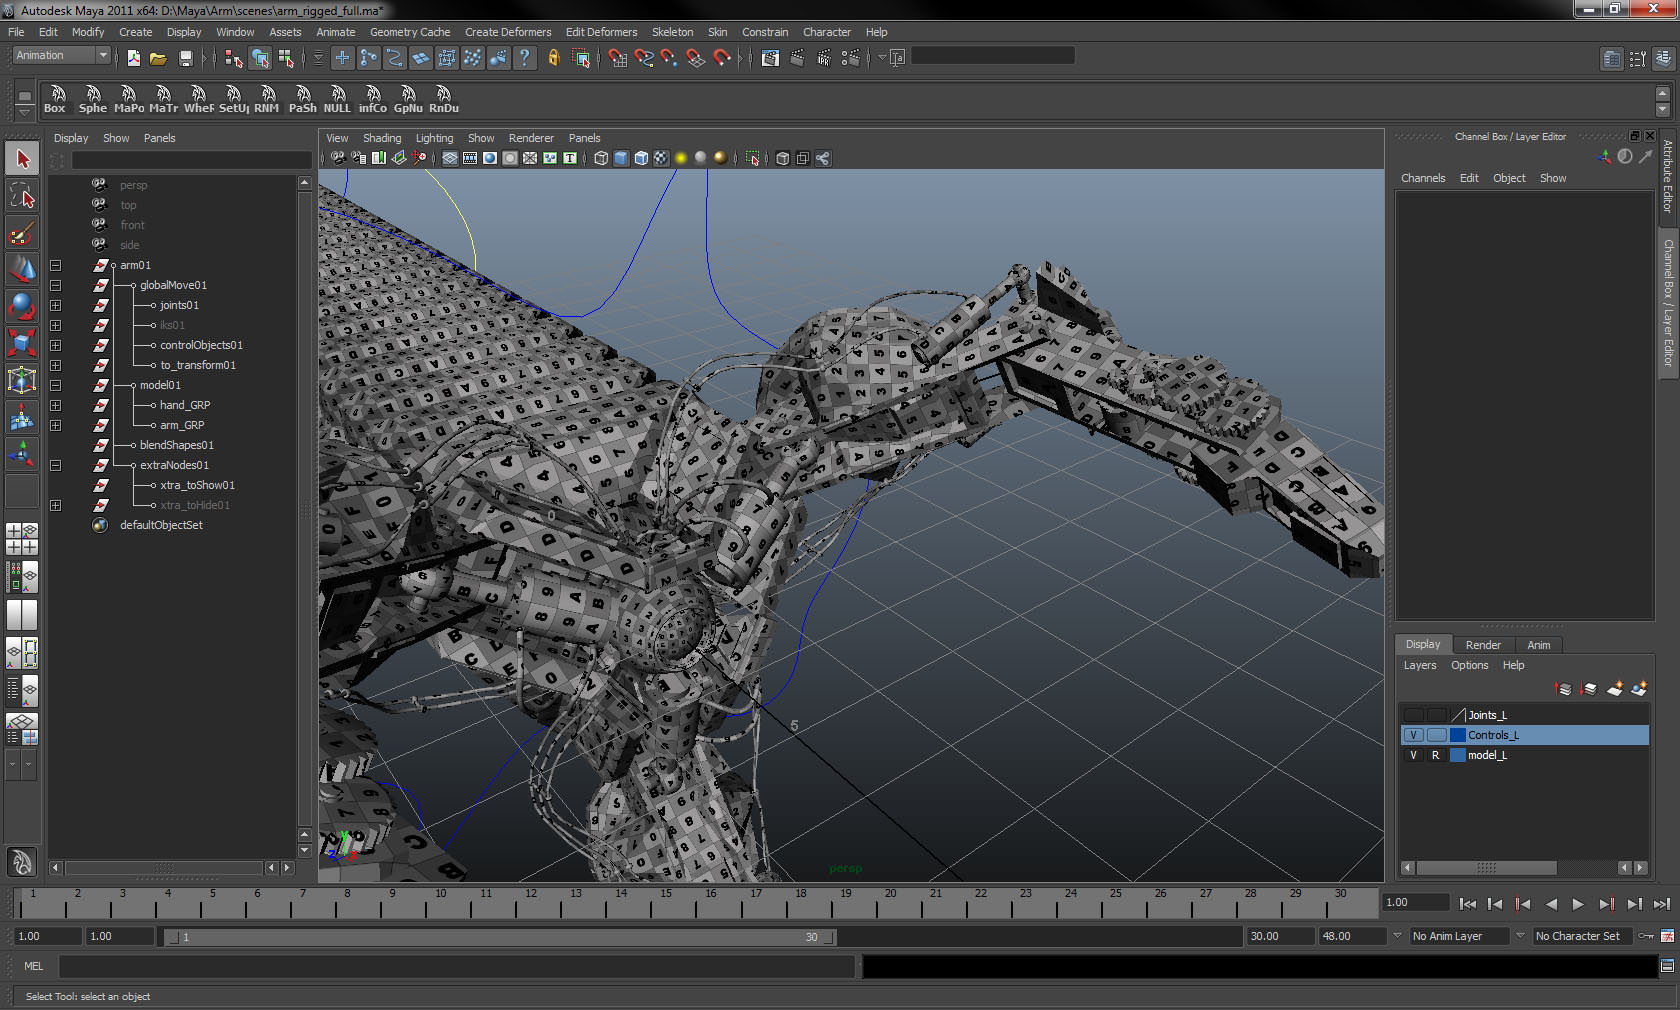Toggle Select by hierarchy mode icon
Image resolution: width=1680 pixels, height=1010 pixels.
(234, 58)
